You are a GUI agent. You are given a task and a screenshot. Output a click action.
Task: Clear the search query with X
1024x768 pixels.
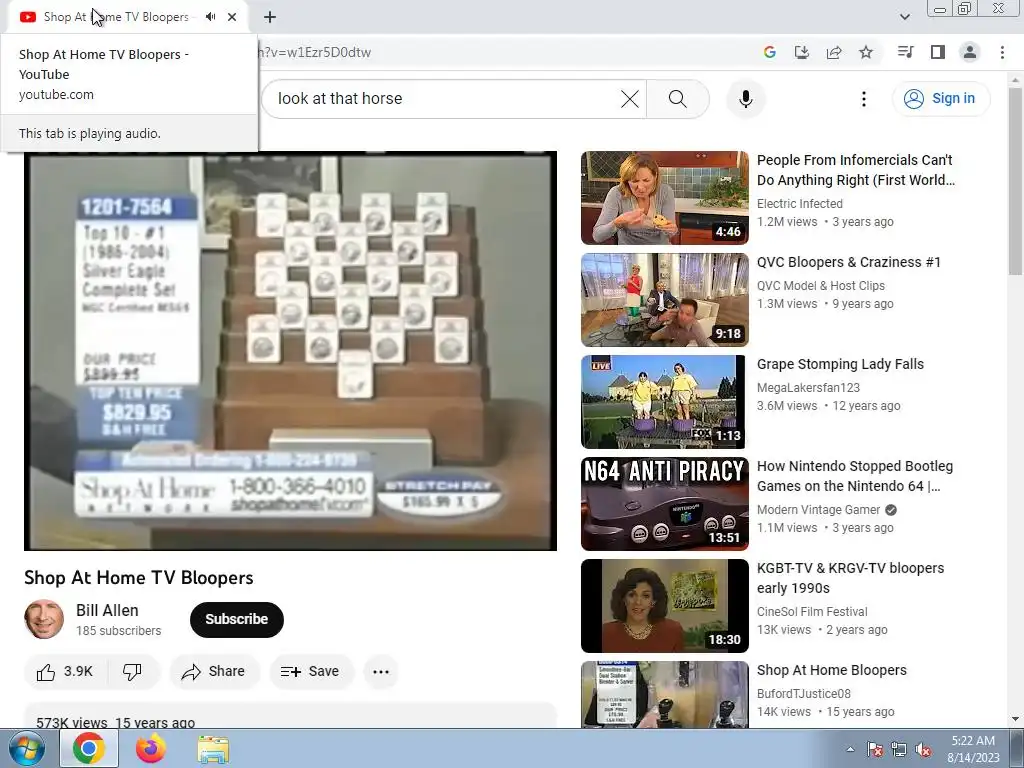click(x=630, y=99)
